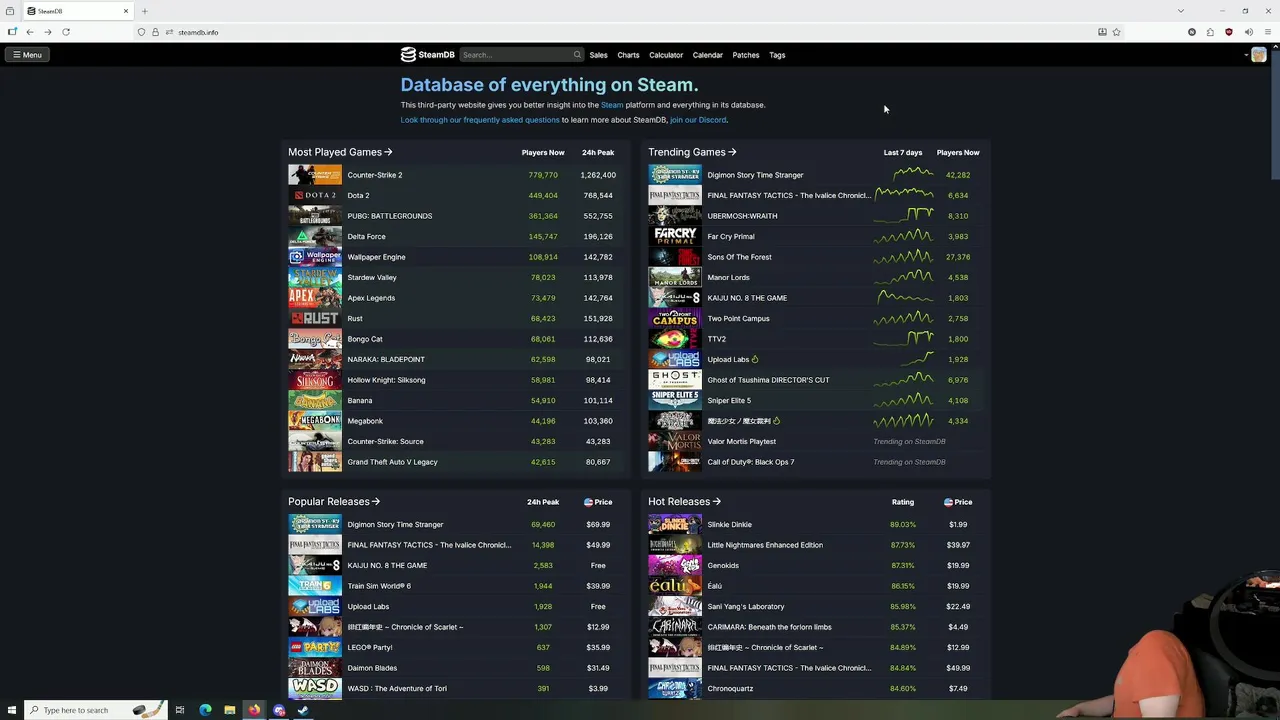Follow the 'Steam' link in the intro text
1280x720 pixels.
pos(612,105)
